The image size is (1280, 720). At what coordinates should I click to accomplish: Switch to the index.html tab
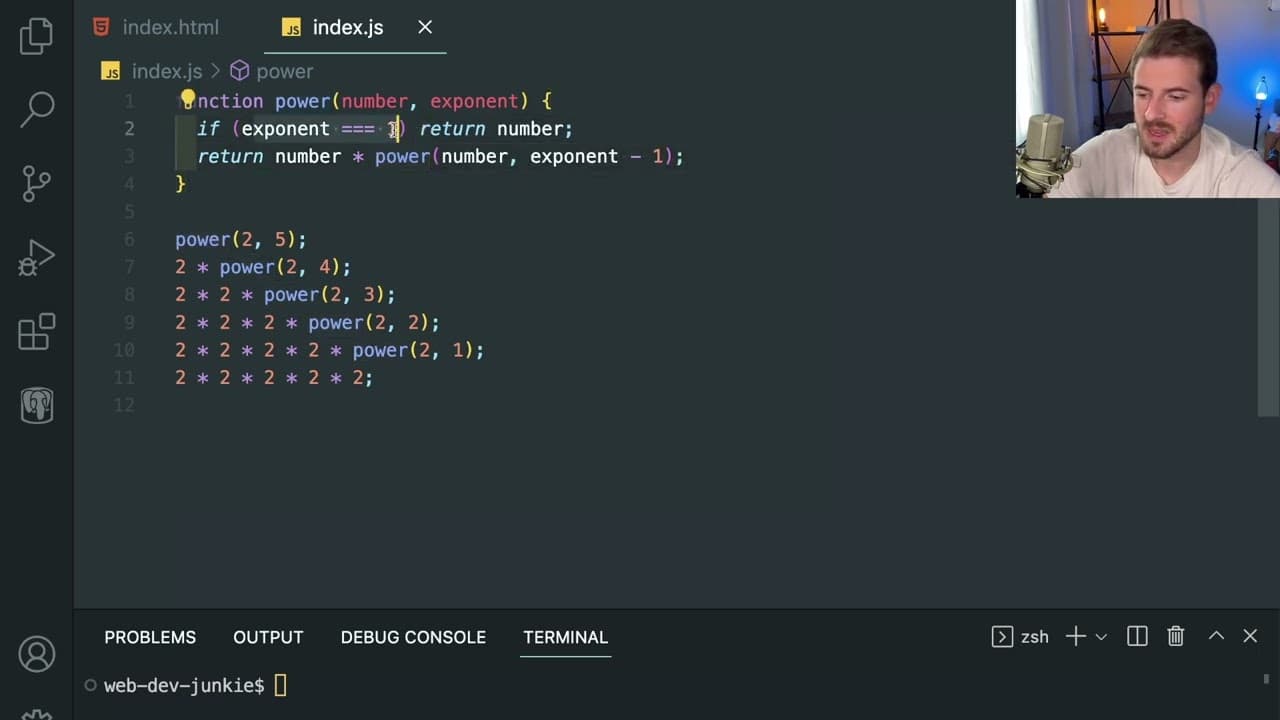156,27
